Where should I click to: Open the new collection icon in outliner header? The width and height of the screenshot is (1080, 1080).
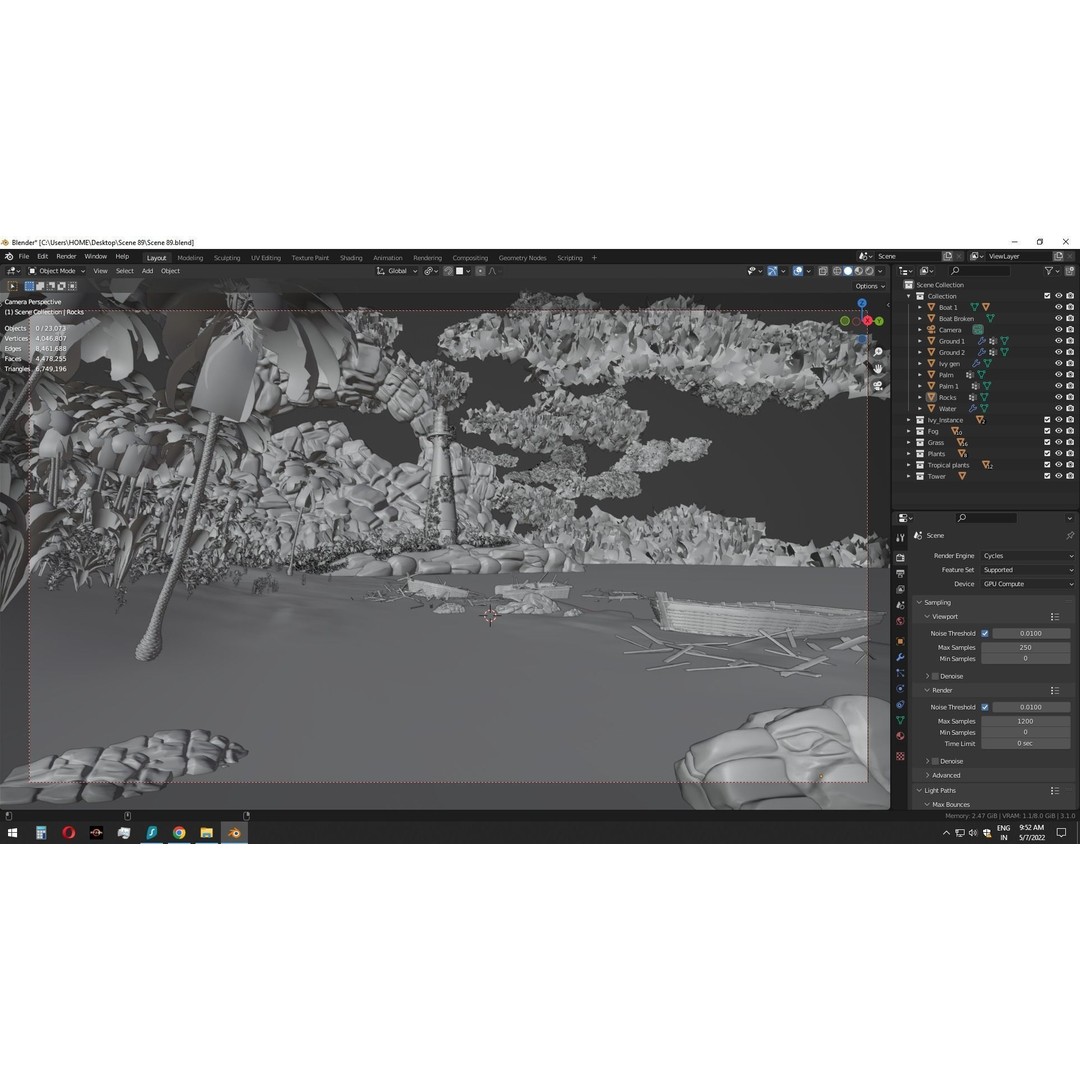click(x=1070, y=271)
